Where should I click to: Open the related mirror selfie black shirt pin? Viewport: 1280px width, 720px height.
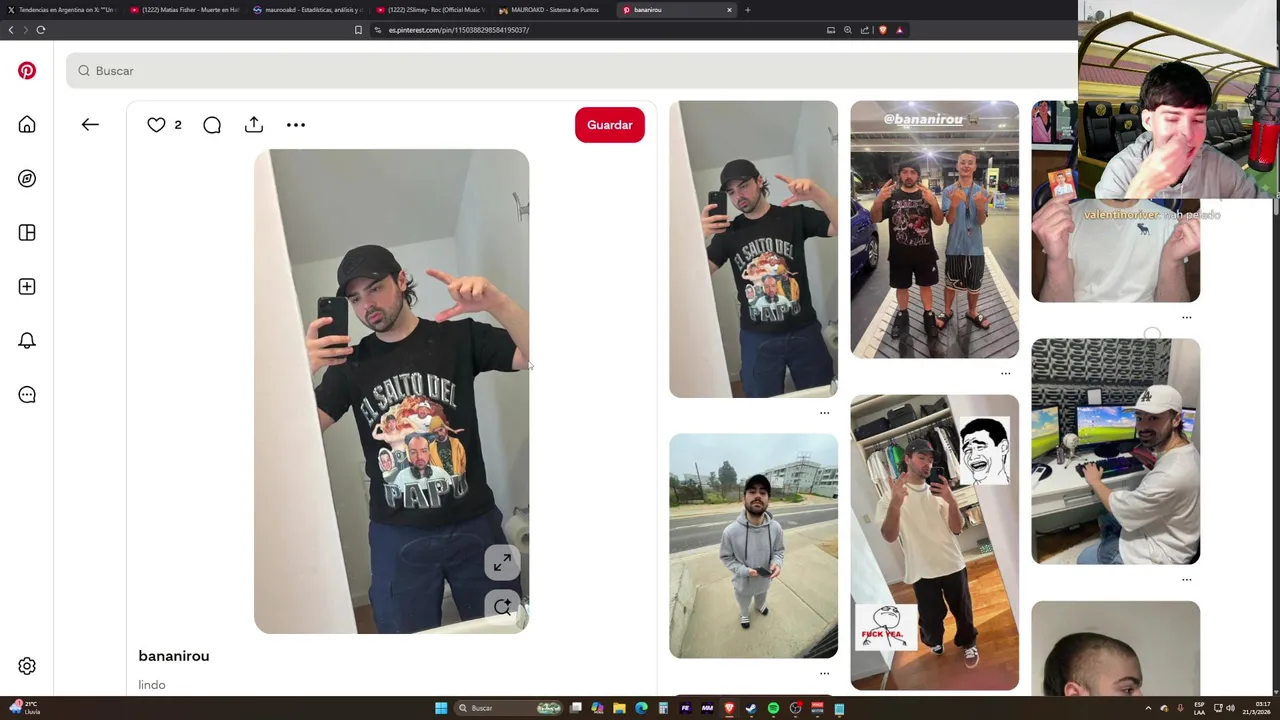753,249
